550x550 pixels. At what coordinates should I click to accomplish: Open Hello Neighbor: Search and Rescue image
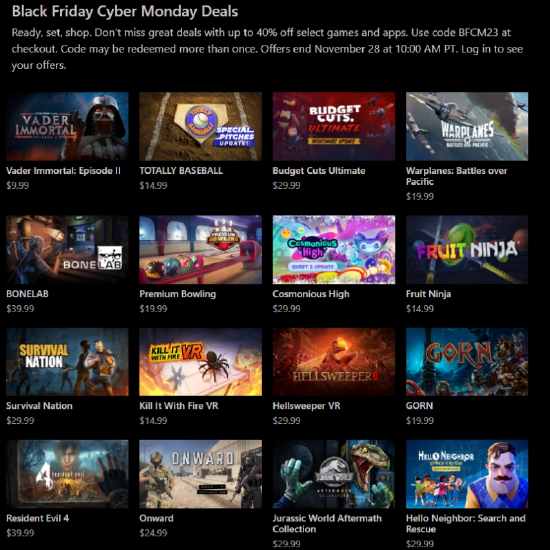(467, 474)
